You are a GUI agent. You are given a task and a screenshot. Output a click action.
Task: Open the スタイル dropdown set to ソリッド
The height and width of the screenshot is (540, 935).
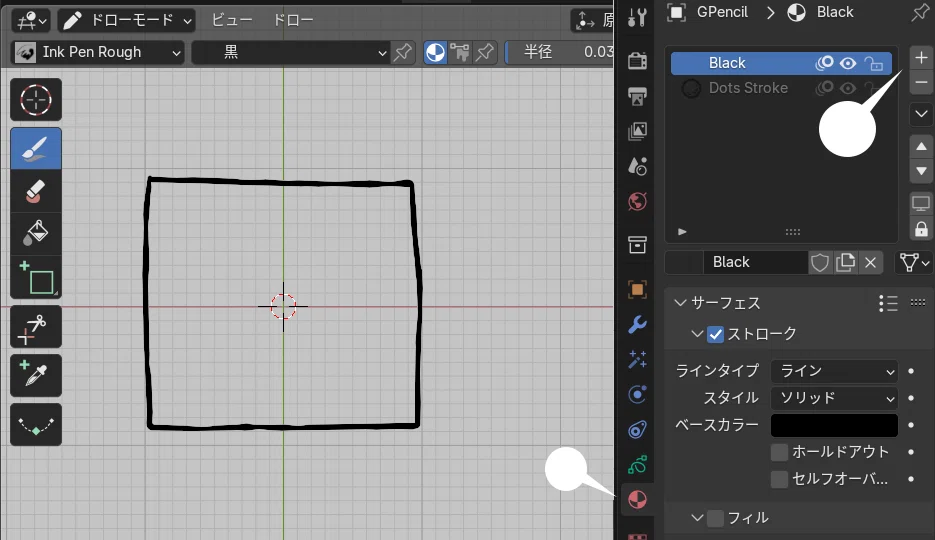[x=834, y=398]
